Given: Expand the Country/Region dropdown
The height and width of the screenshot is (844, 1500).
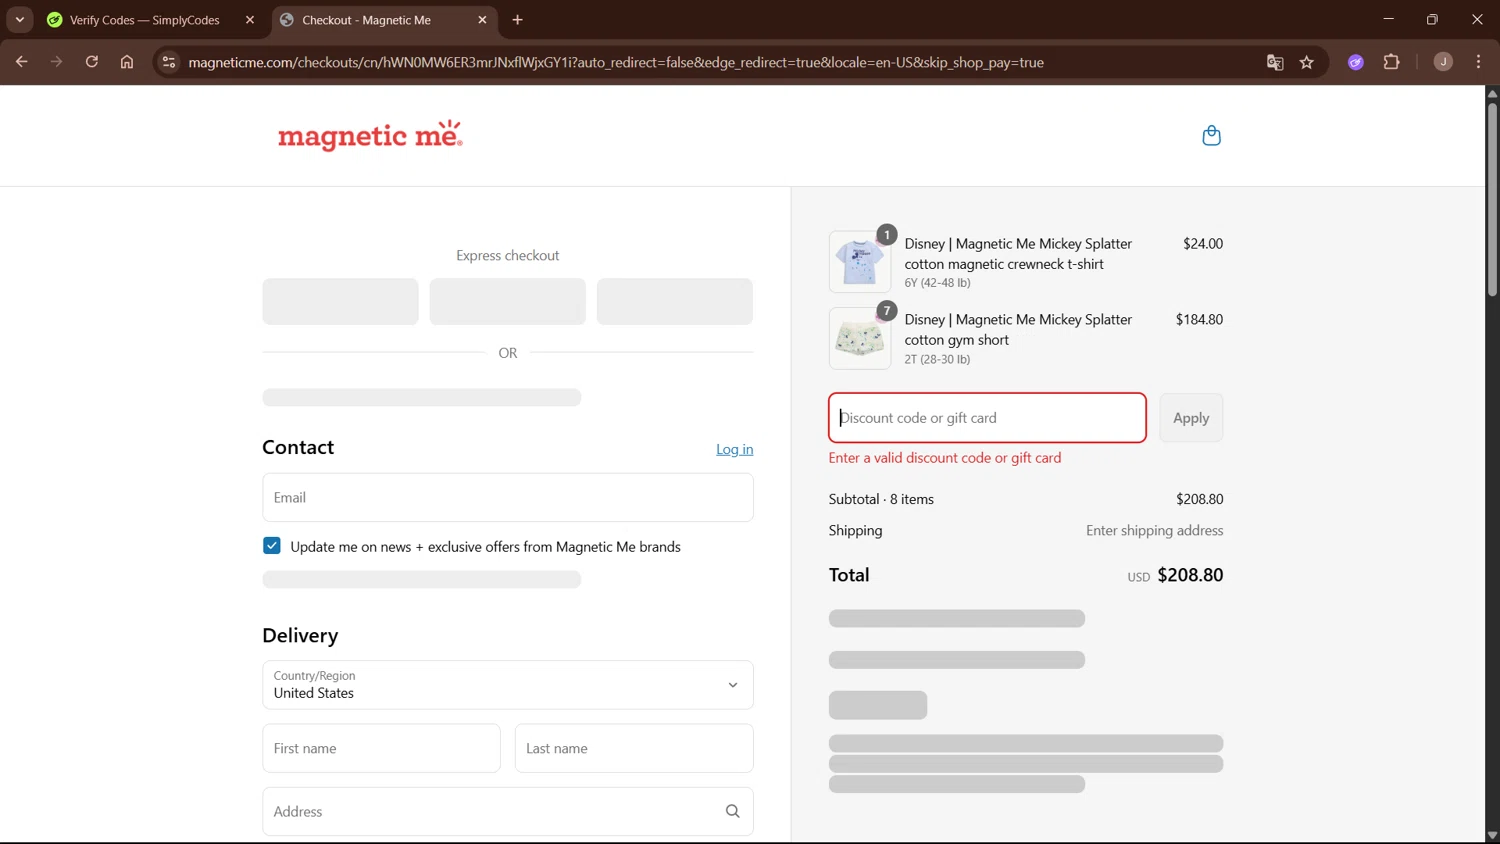Looking at the screenshot, I should click(508, 685).
